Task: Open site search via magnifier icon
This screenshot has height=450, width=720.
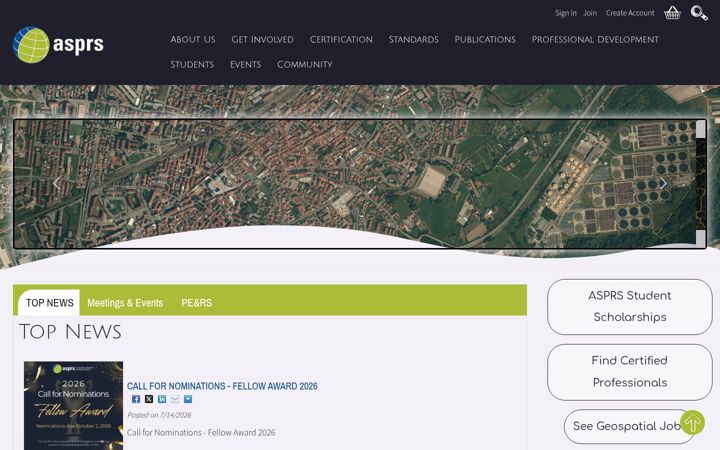Action: [699, 13]
